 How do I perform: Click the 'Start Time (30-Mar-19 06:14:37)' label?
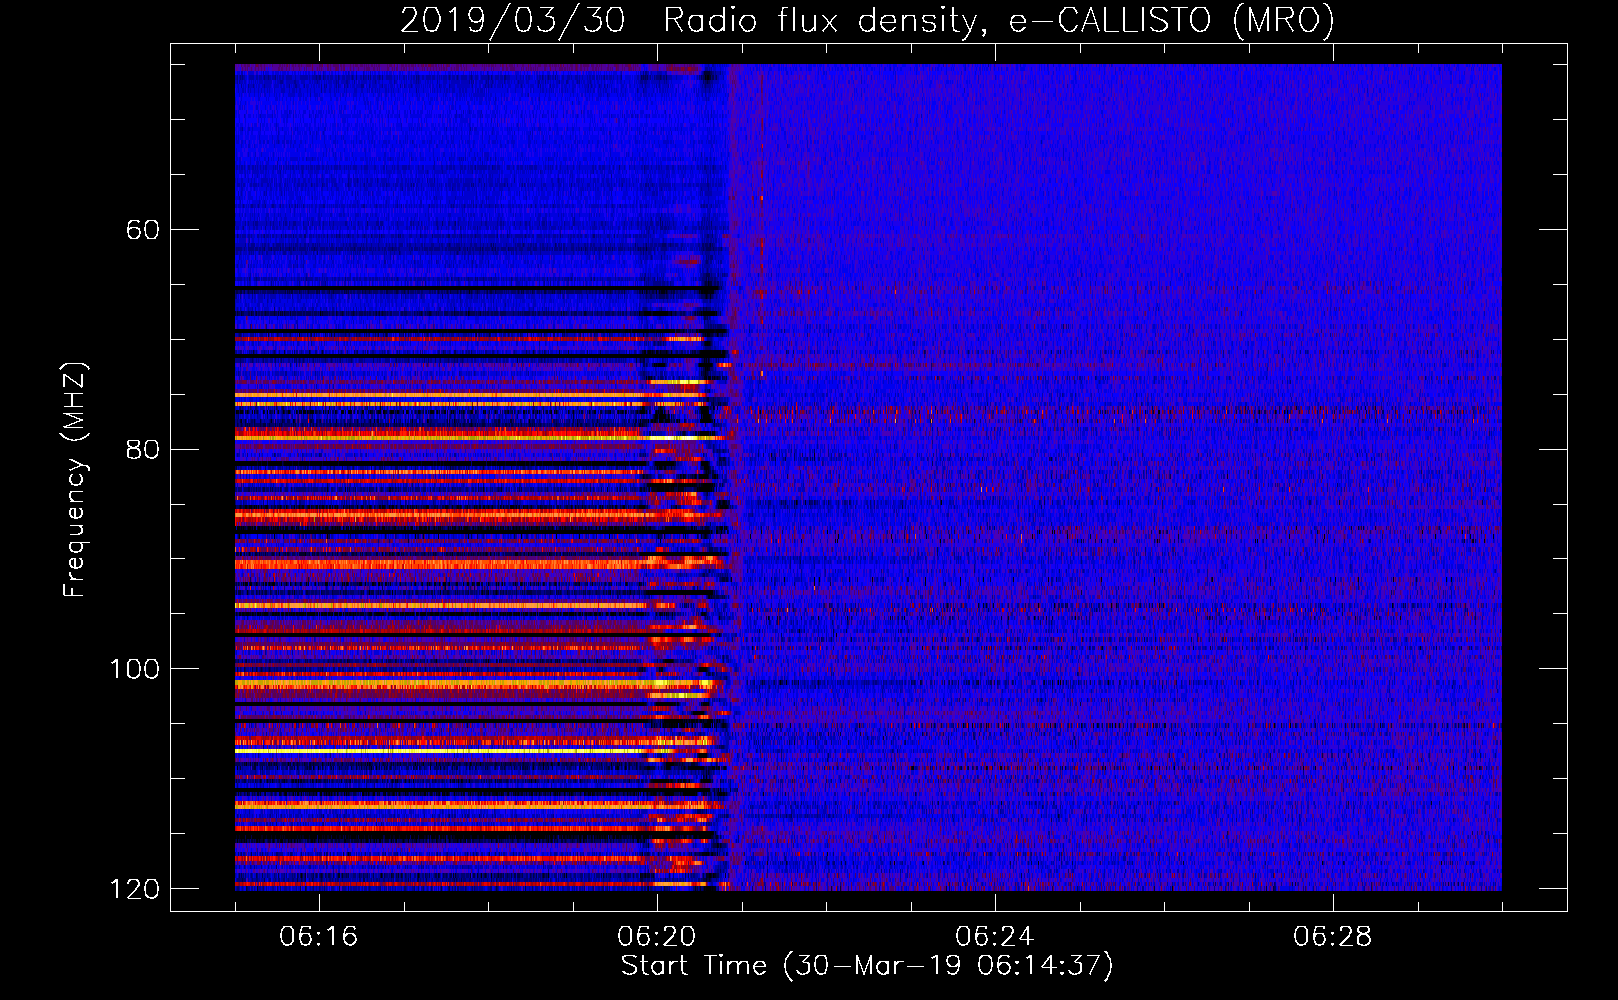(867, 966)
